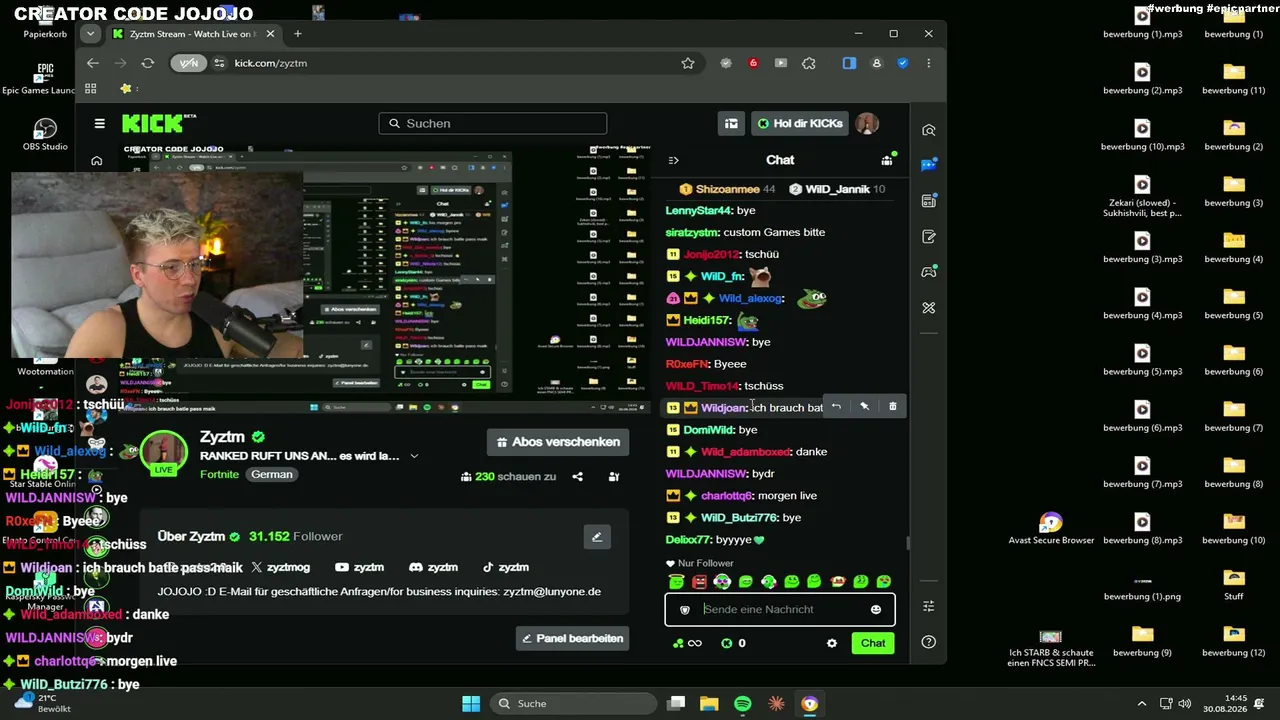Viewport: 1280px width, 720px height.
Task: Open the zyztmog X profile link
Action: pos(280,567)
